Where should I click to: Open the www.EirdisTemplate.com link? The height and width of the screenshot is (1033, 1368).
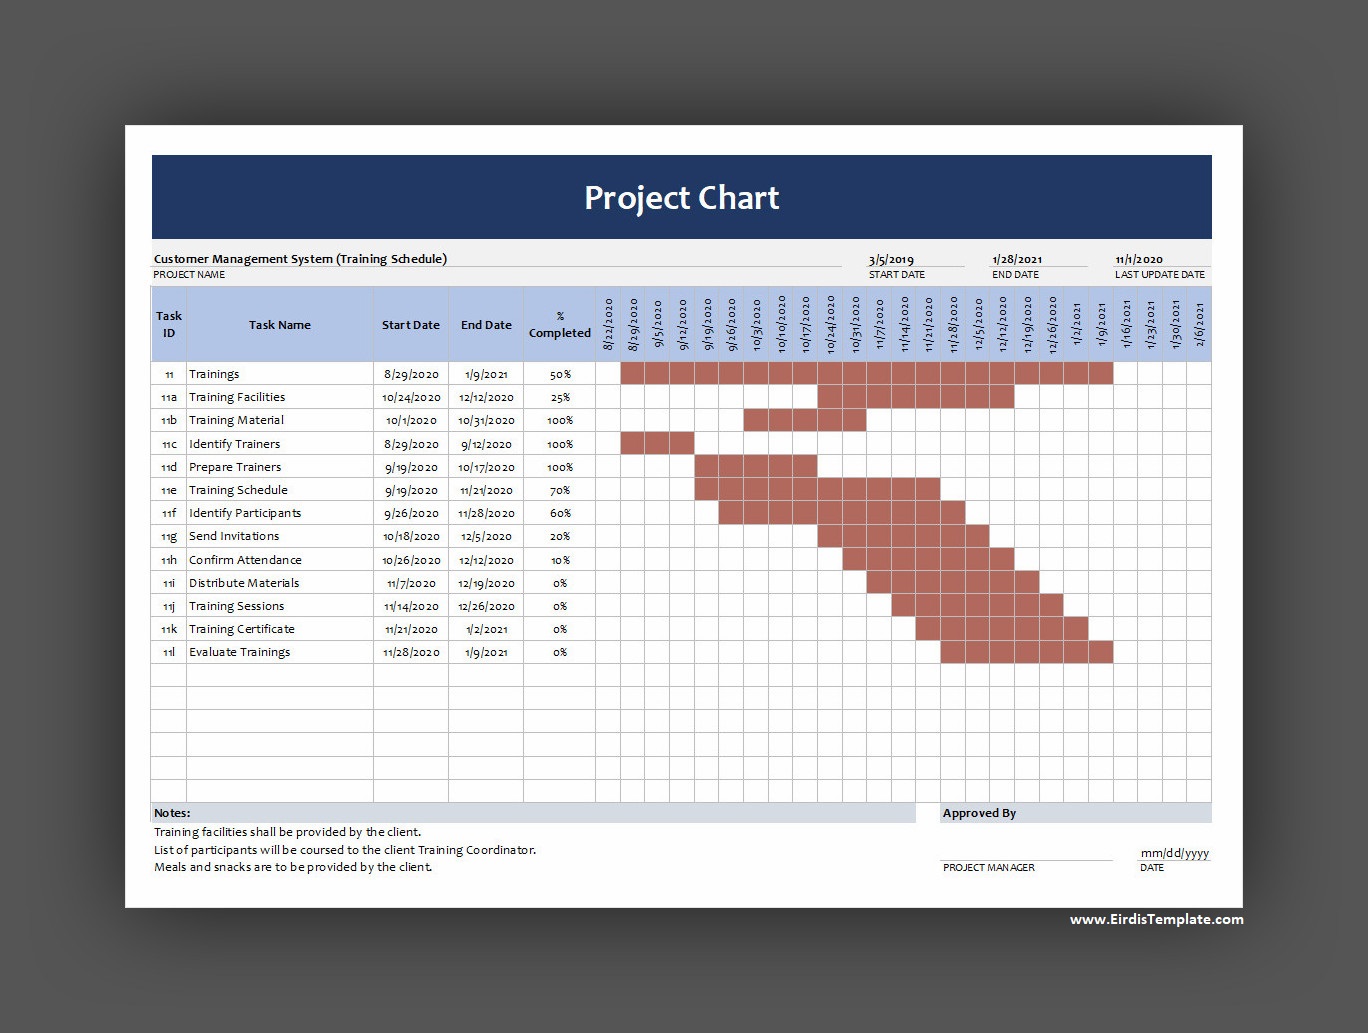[x=1155, y=919]
